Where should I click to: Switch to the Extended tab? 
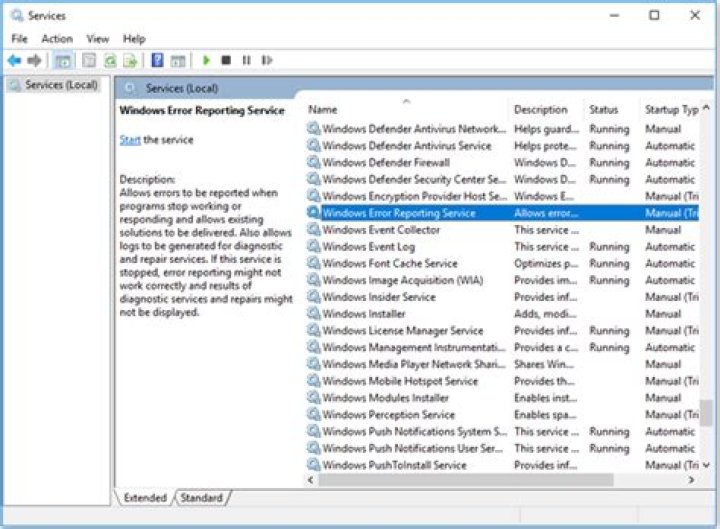coord(145,497)
